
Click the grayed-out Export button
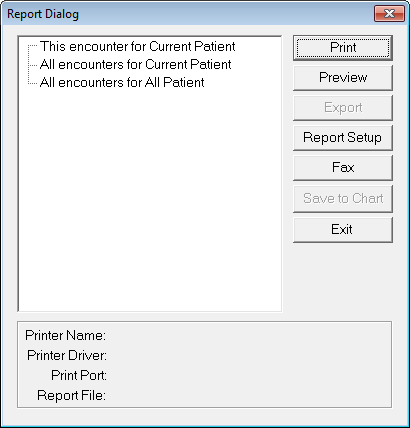pos(343,108)
